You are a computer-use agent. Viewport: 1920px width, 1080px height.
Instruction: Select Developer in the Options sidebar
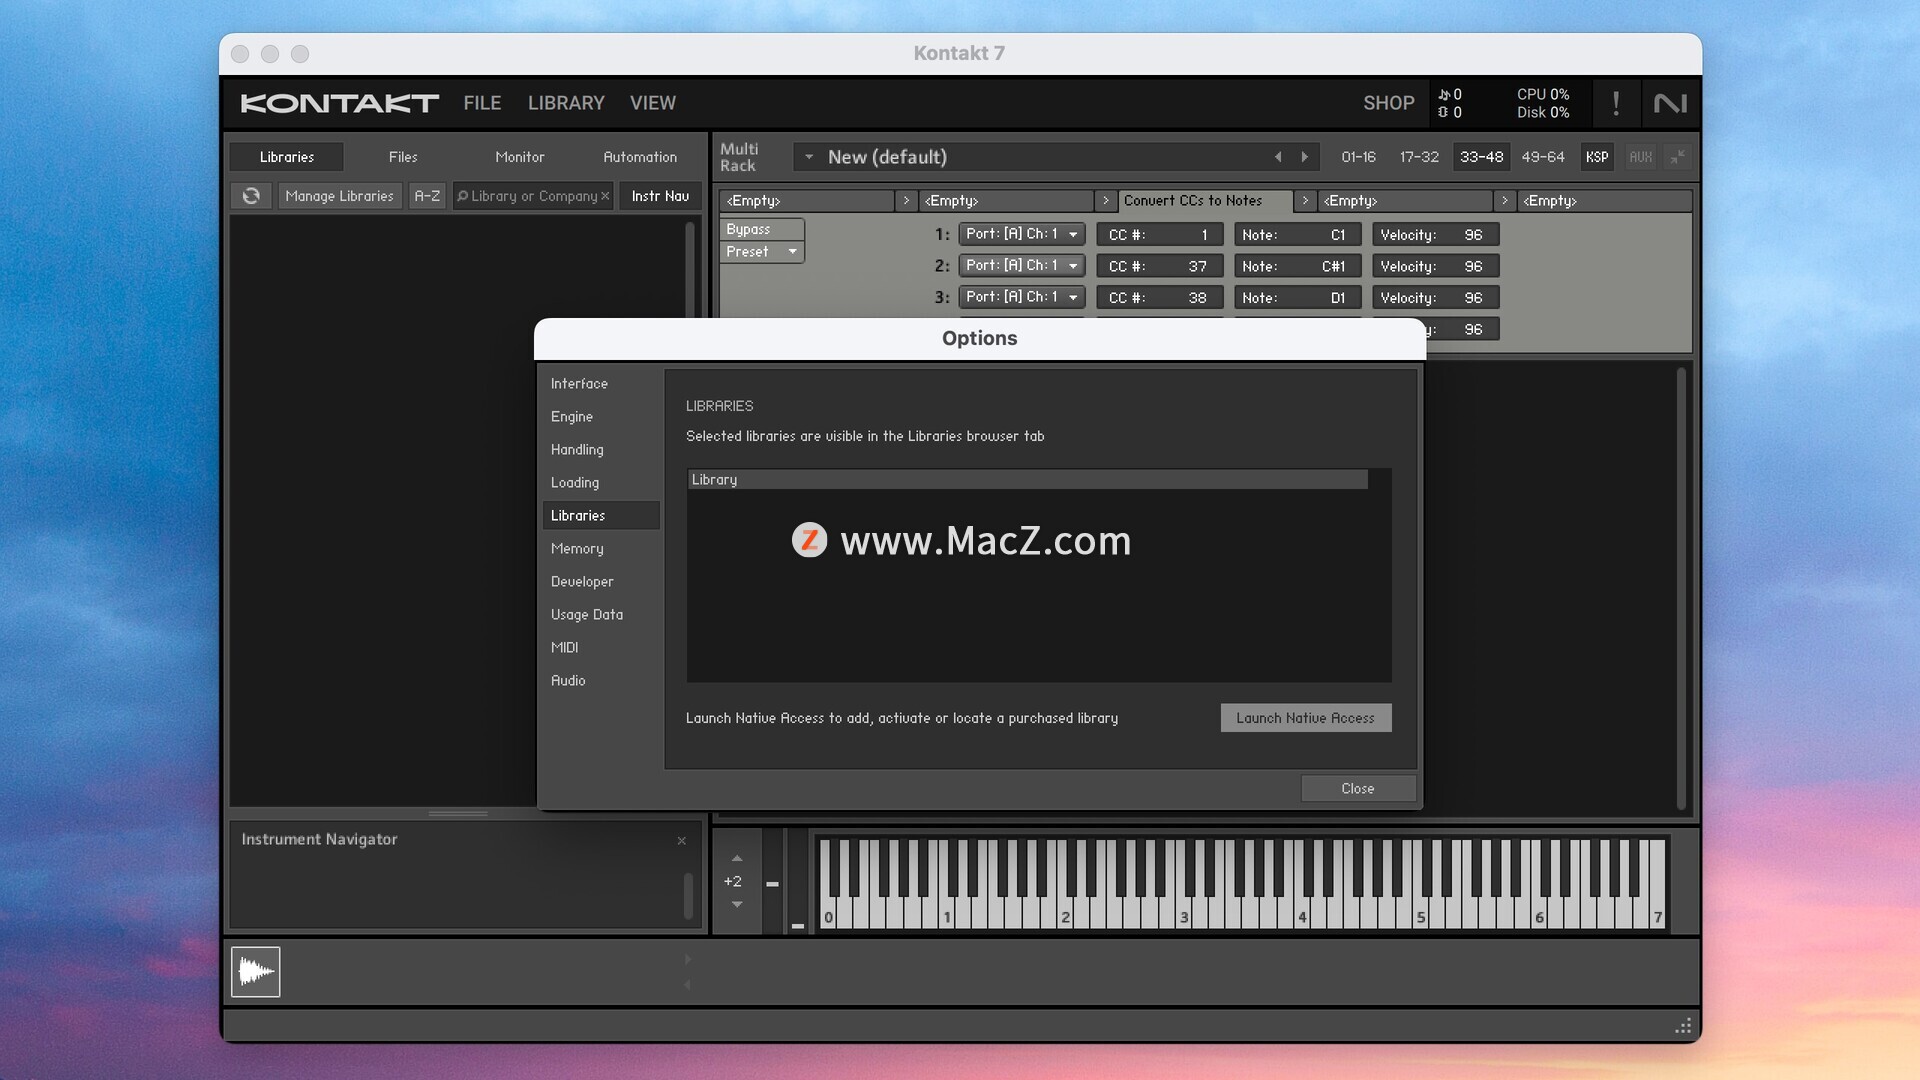601,582
